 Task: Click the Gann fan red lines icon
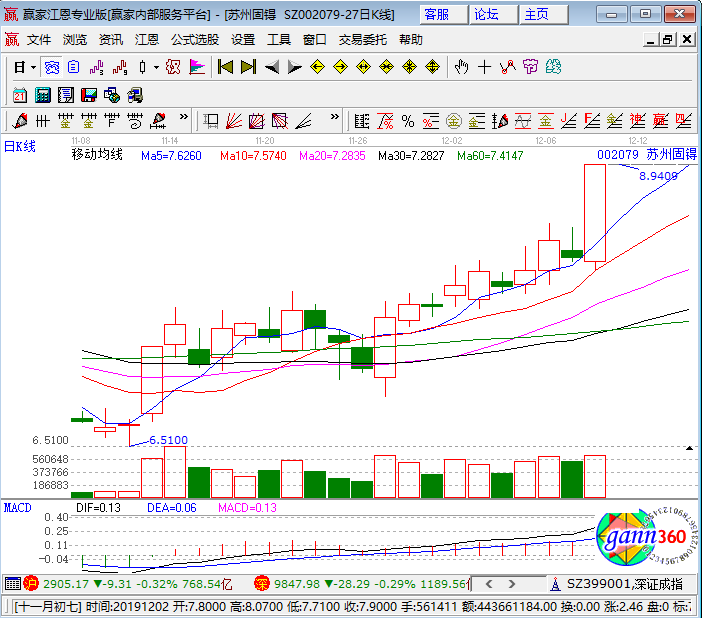tap(234, 121)
